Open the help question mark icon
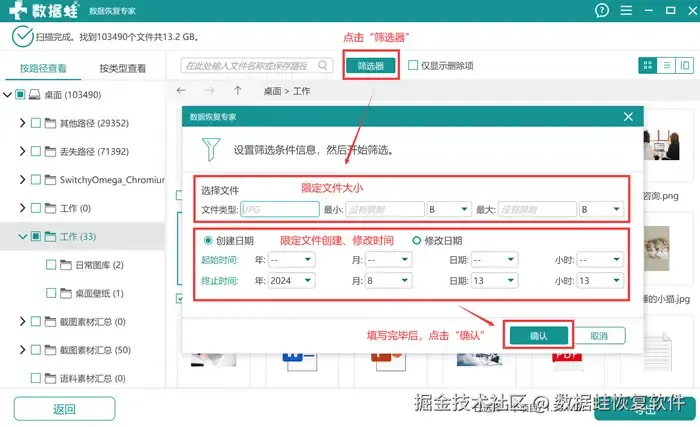 pyautogui.click(x=602, y=10)
